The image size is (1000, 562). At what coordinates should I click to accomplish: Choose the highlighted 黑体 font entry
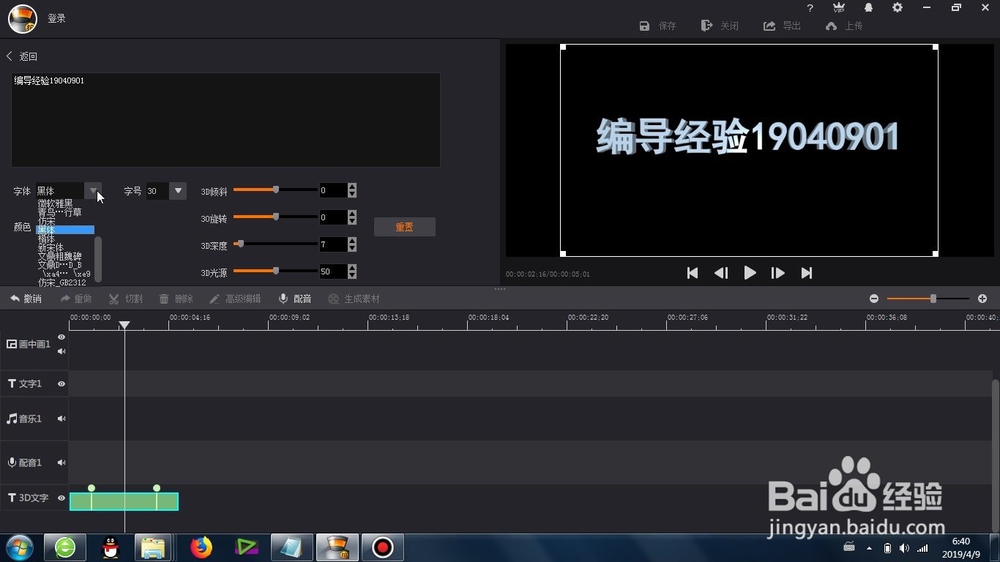[65, 230]
